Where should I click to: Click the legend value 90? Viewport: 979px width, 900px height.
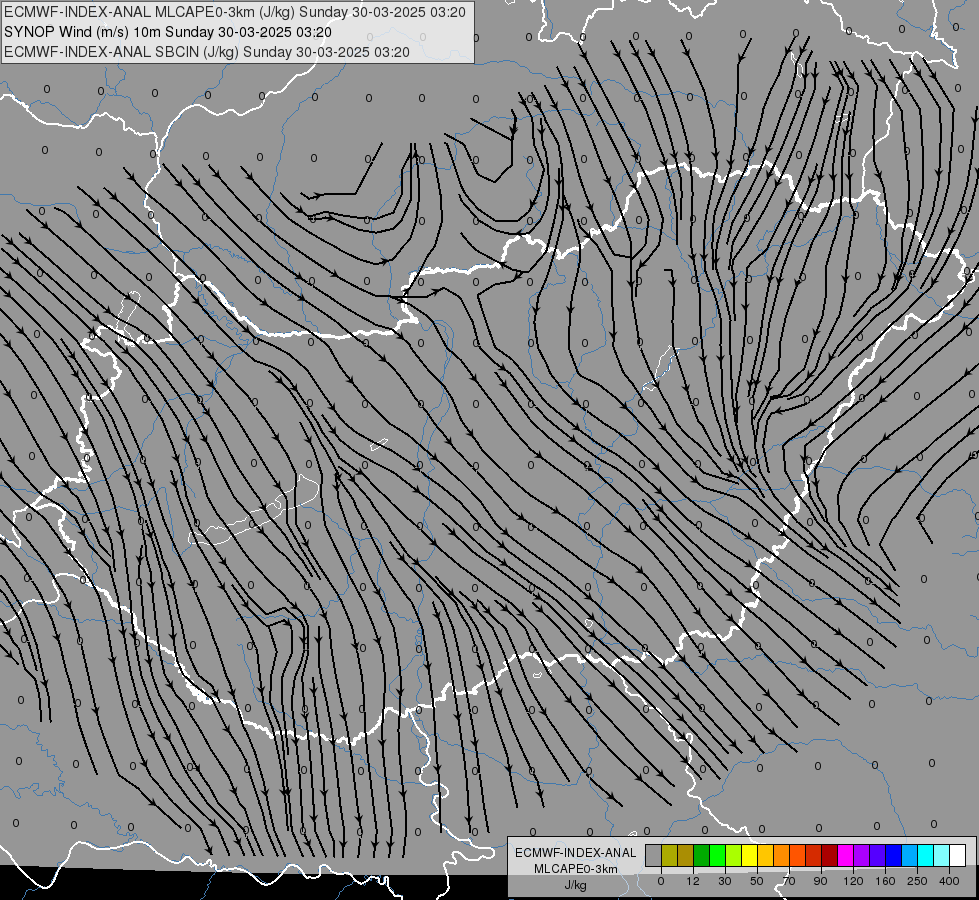click(820, 881)
